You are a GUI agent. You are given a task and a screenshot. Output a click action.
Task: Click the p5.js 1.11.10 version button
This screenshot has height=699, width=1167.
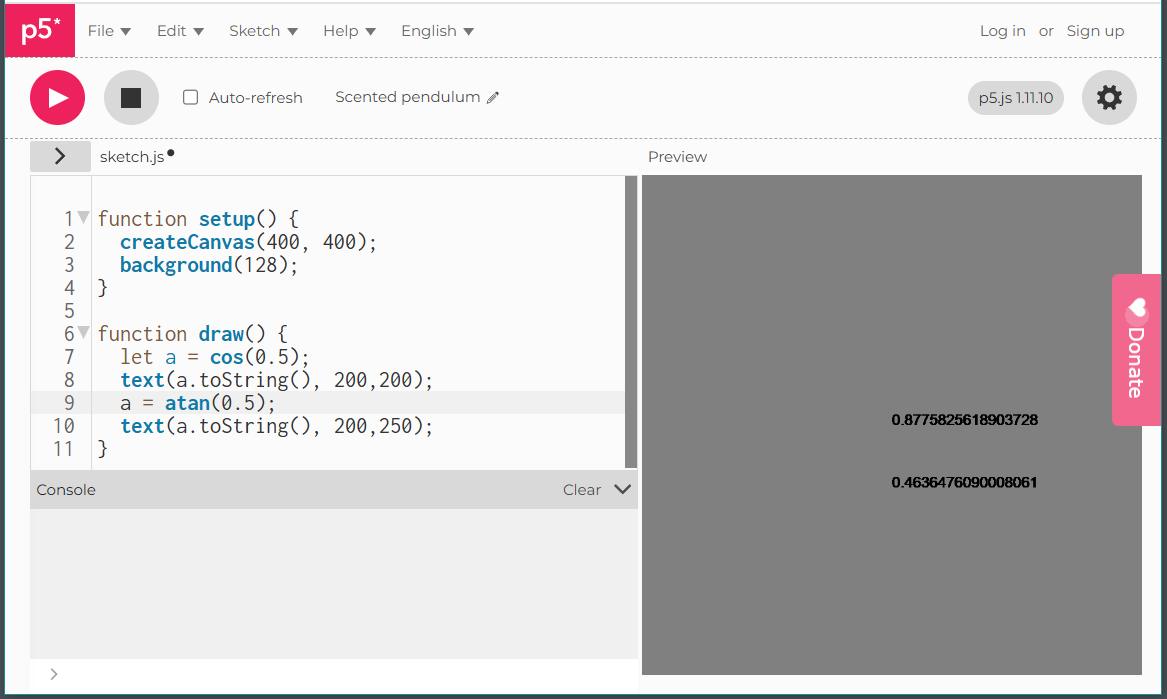[x=1015, y=98]
